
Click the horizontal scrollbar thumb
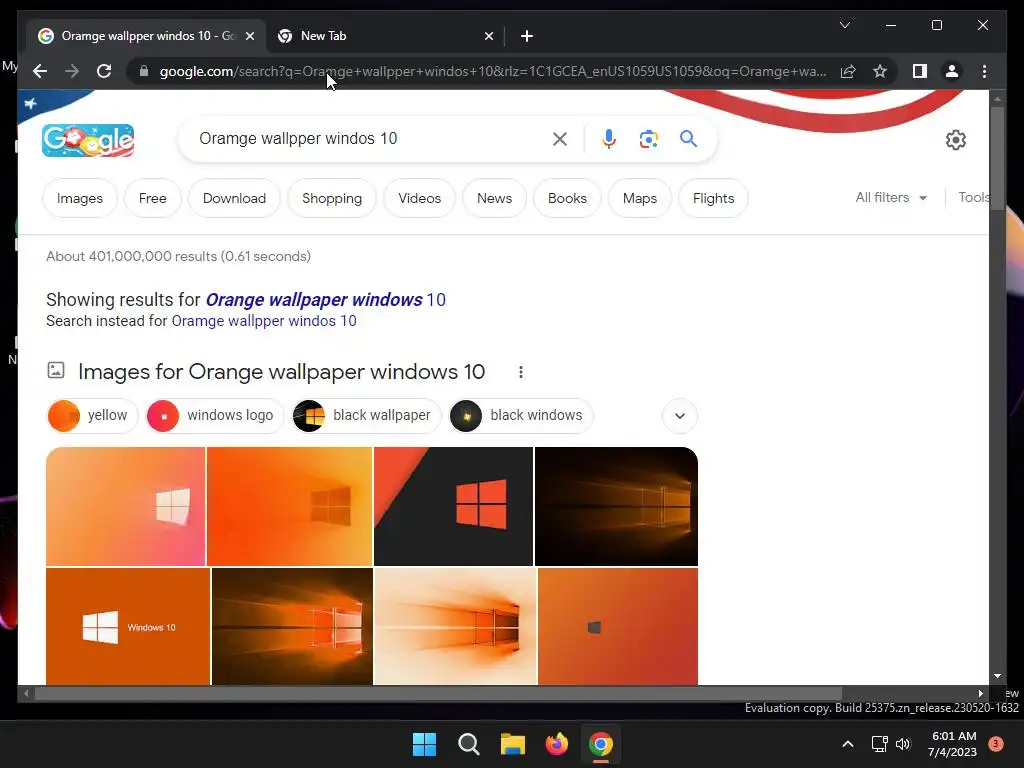[x=438, y=693]
